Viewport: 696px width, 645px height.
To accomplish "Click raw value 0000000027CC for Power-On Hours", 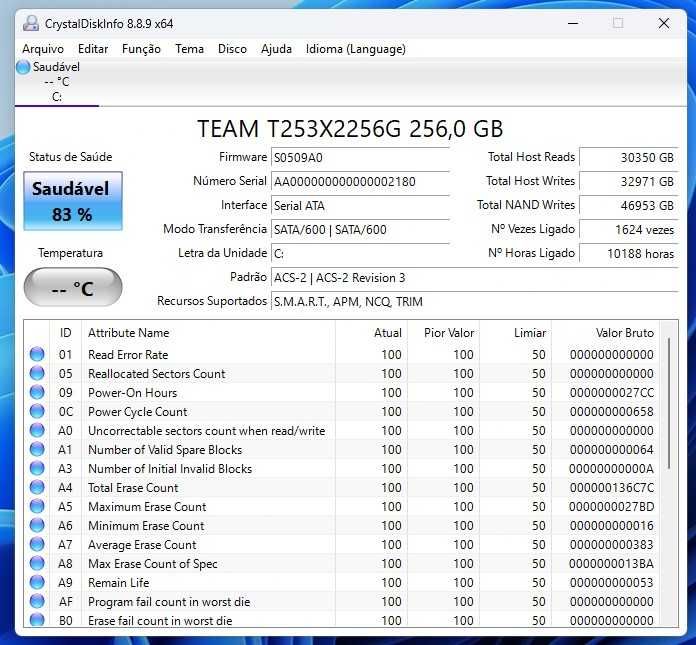I will [612, 392].
